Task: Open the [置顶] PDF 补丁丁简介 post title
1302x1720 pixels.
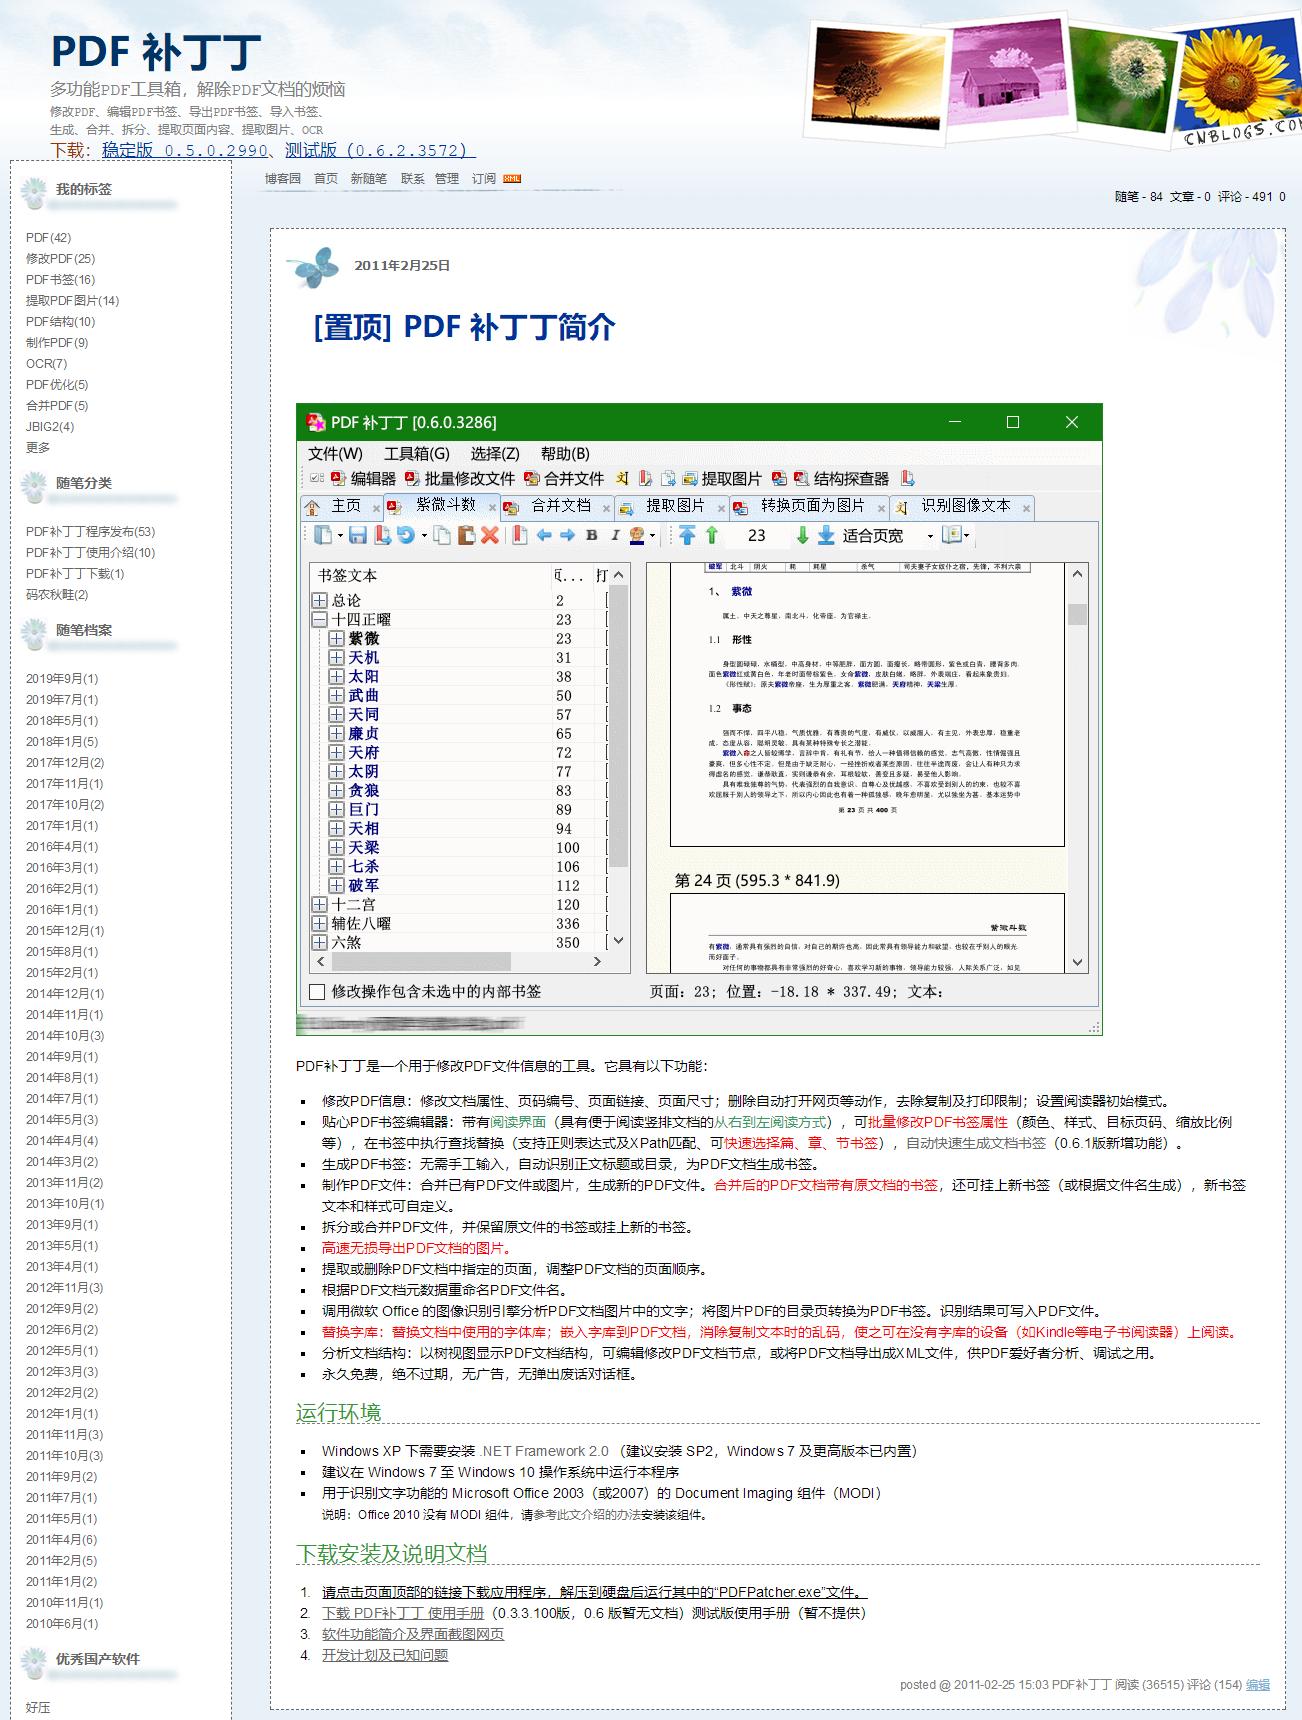Action: [x=464, y=327]
